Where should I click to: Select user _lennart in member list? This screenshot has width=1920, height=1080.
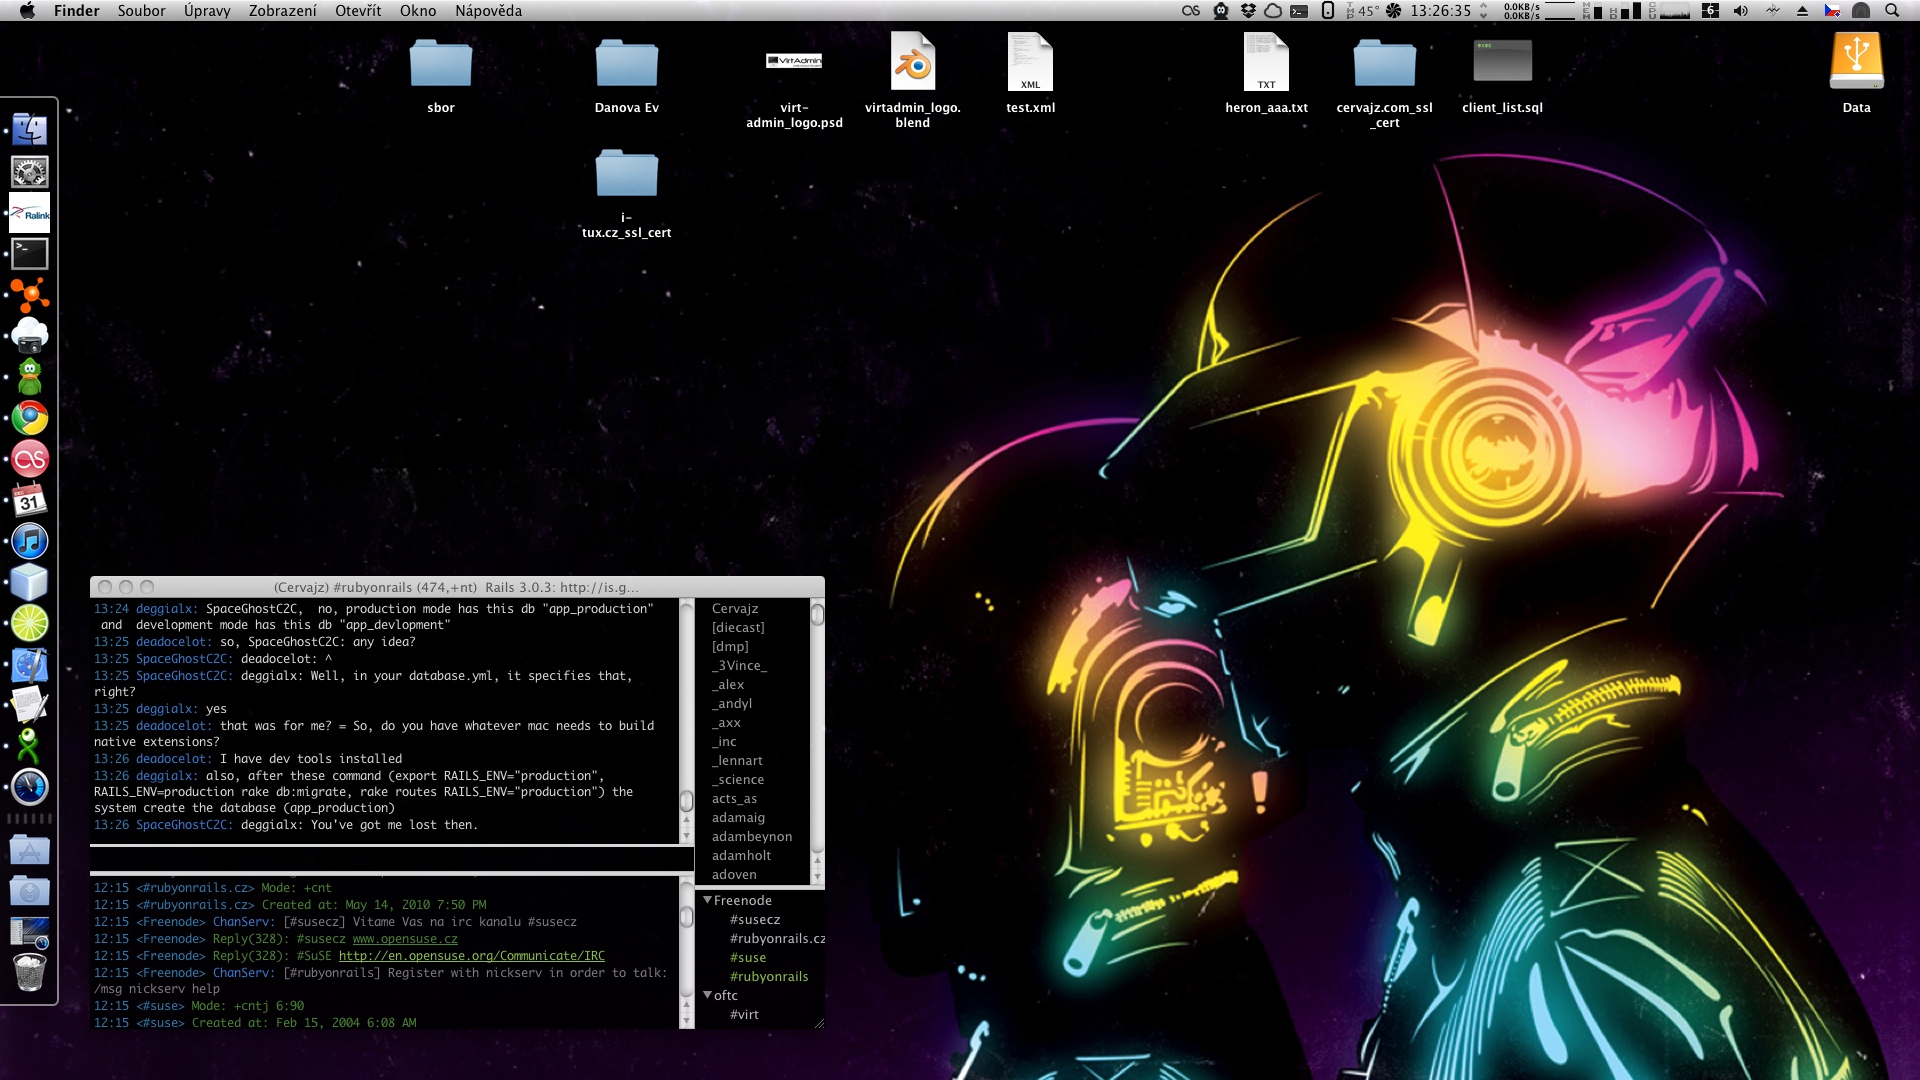tap(737, 761)
